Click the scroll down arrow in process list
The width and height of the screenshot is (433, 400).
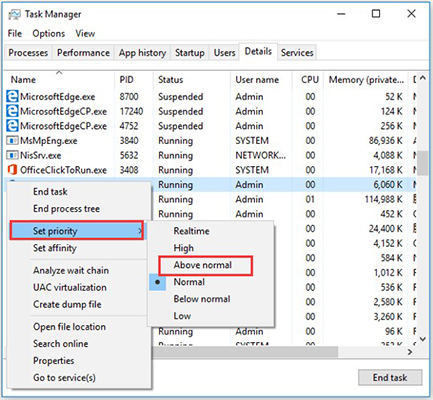423,339
